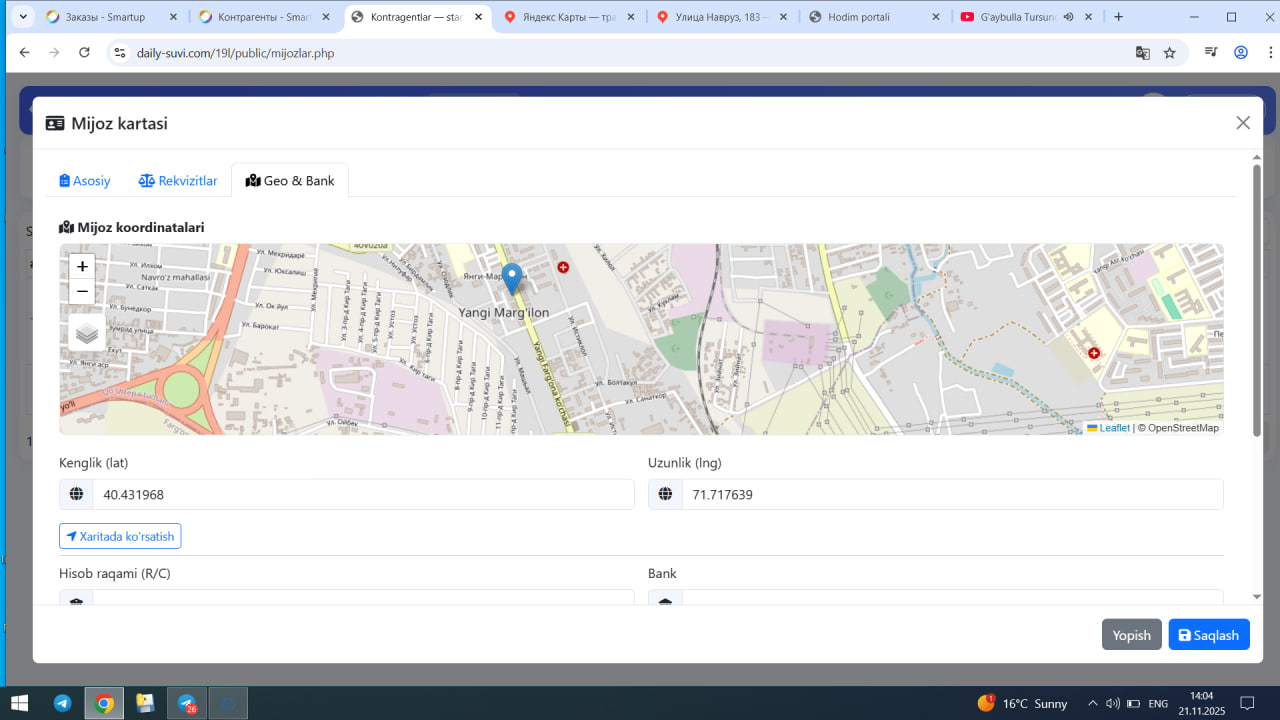Switch to the Asosiy tab

(x=85, y=181)
